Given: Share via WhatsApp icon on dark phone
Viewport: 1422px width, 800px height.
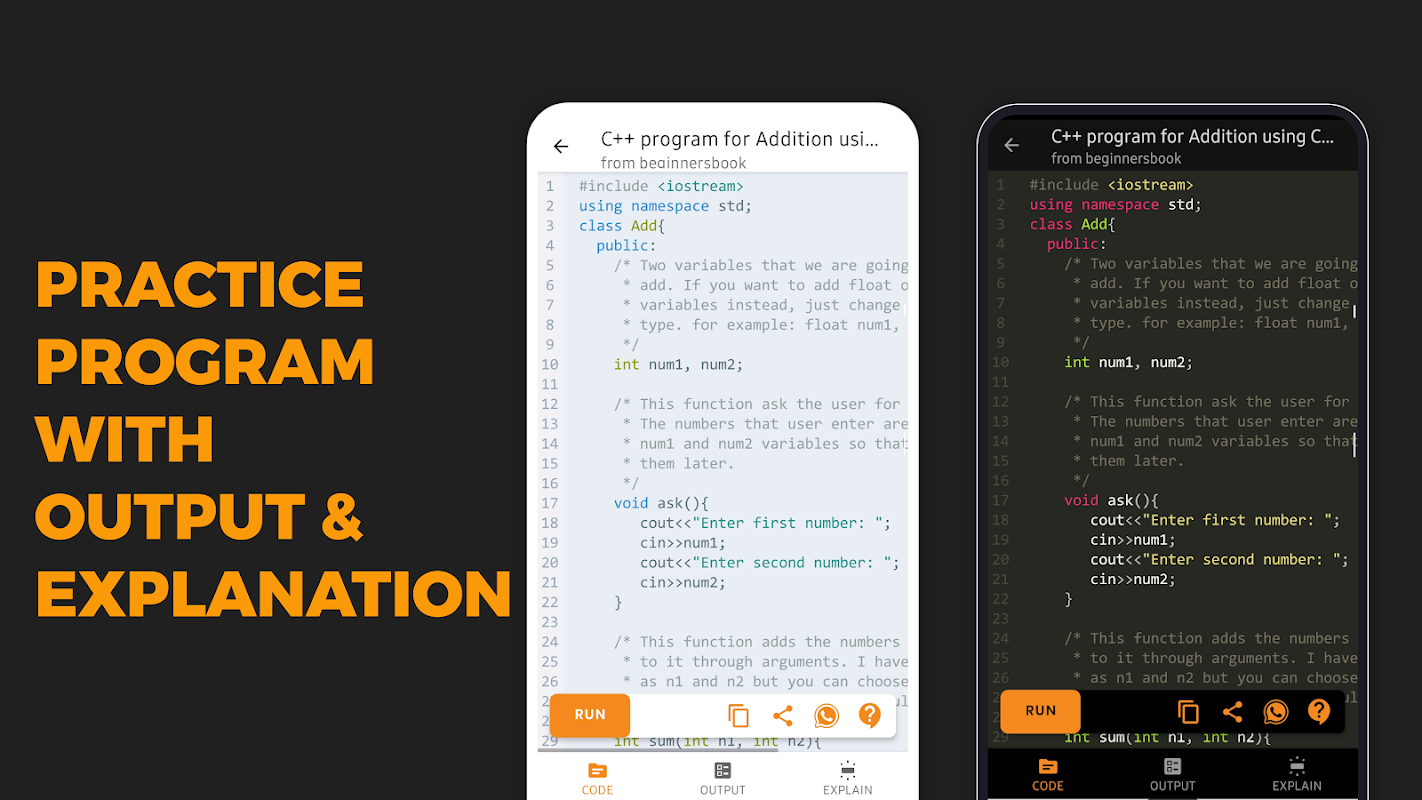Looking at the screenshot, I should (1276, 712).
